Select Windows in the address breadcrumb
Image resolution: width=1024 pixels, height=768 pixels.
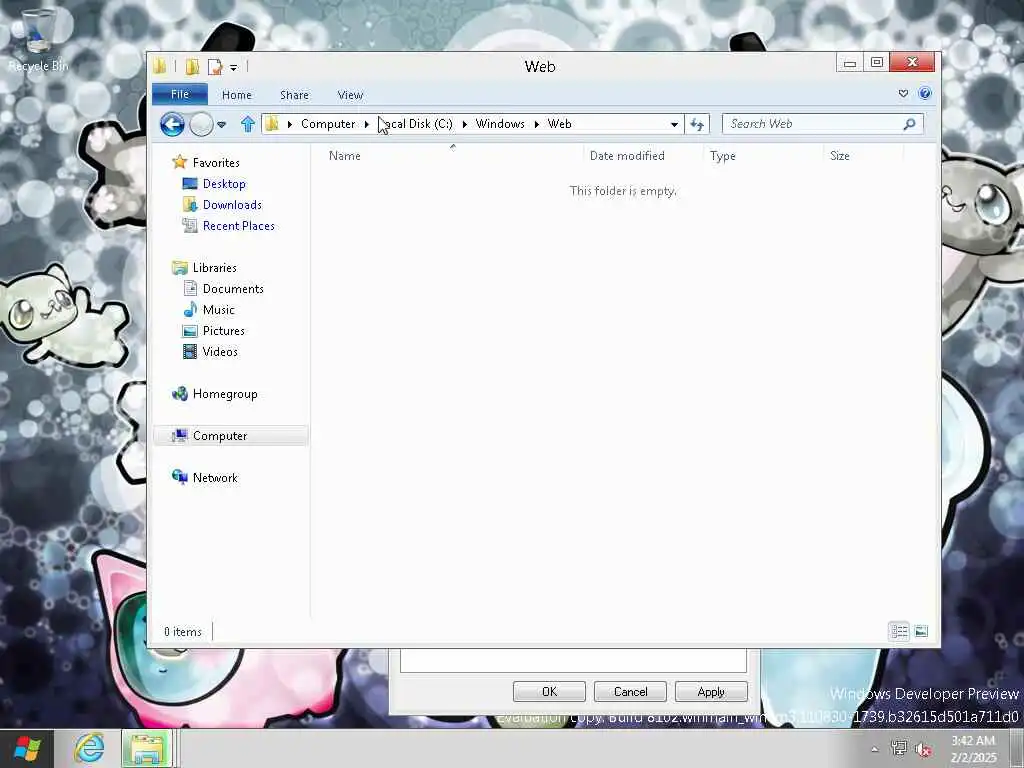[x=500, y=124]
